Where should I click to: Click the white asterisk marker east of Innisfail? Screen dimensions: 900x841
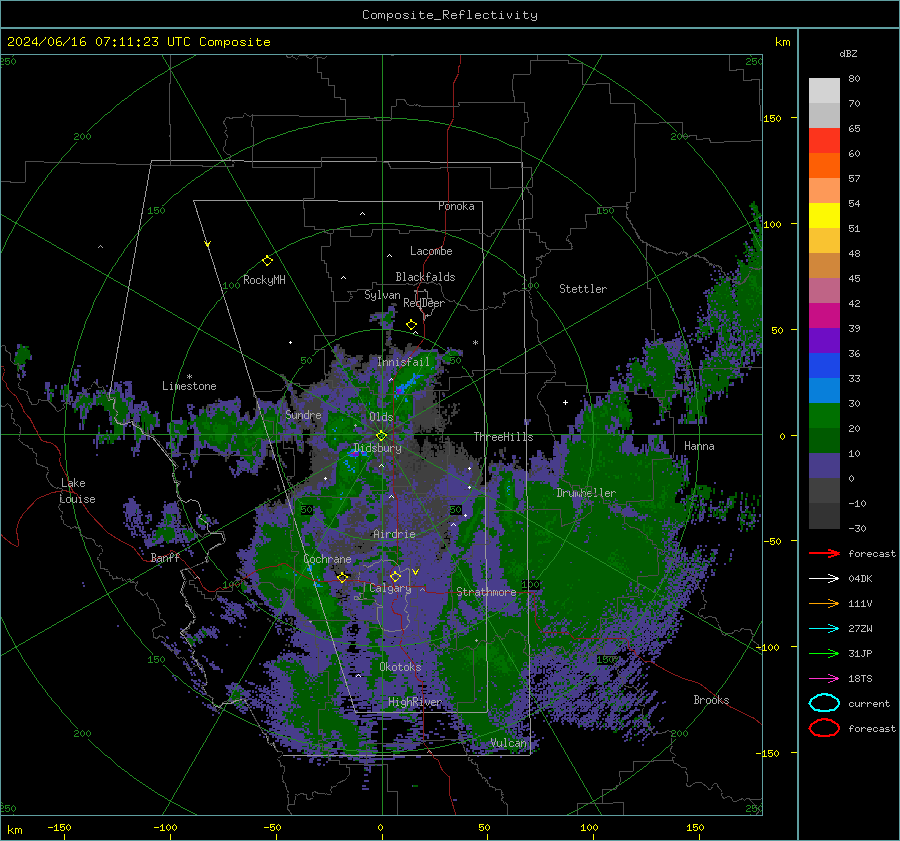(x=475, y=343)
